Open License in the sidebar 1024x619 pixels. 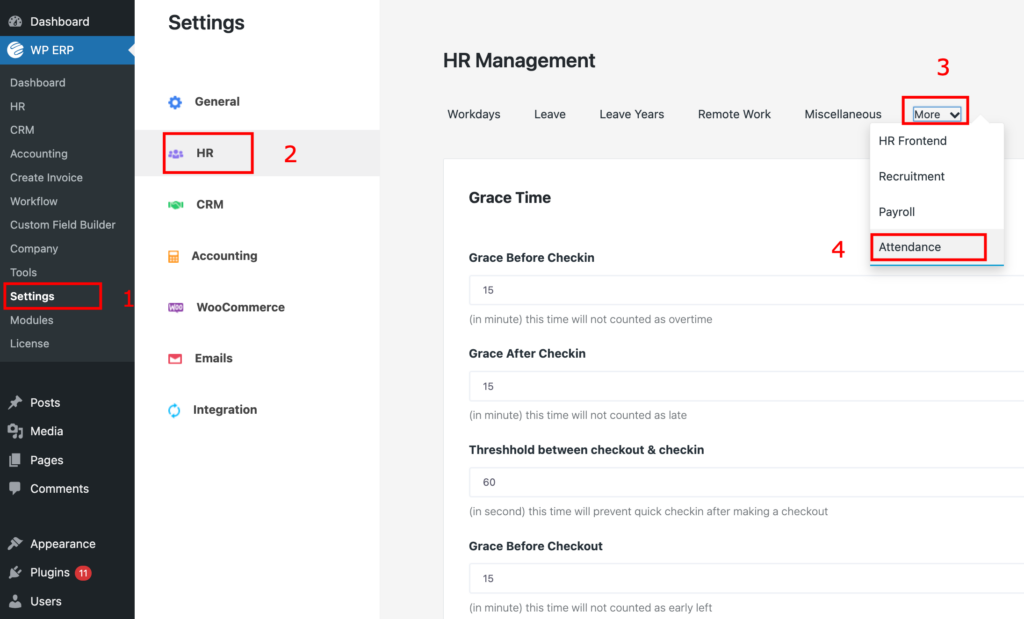[x=29, y=343]
